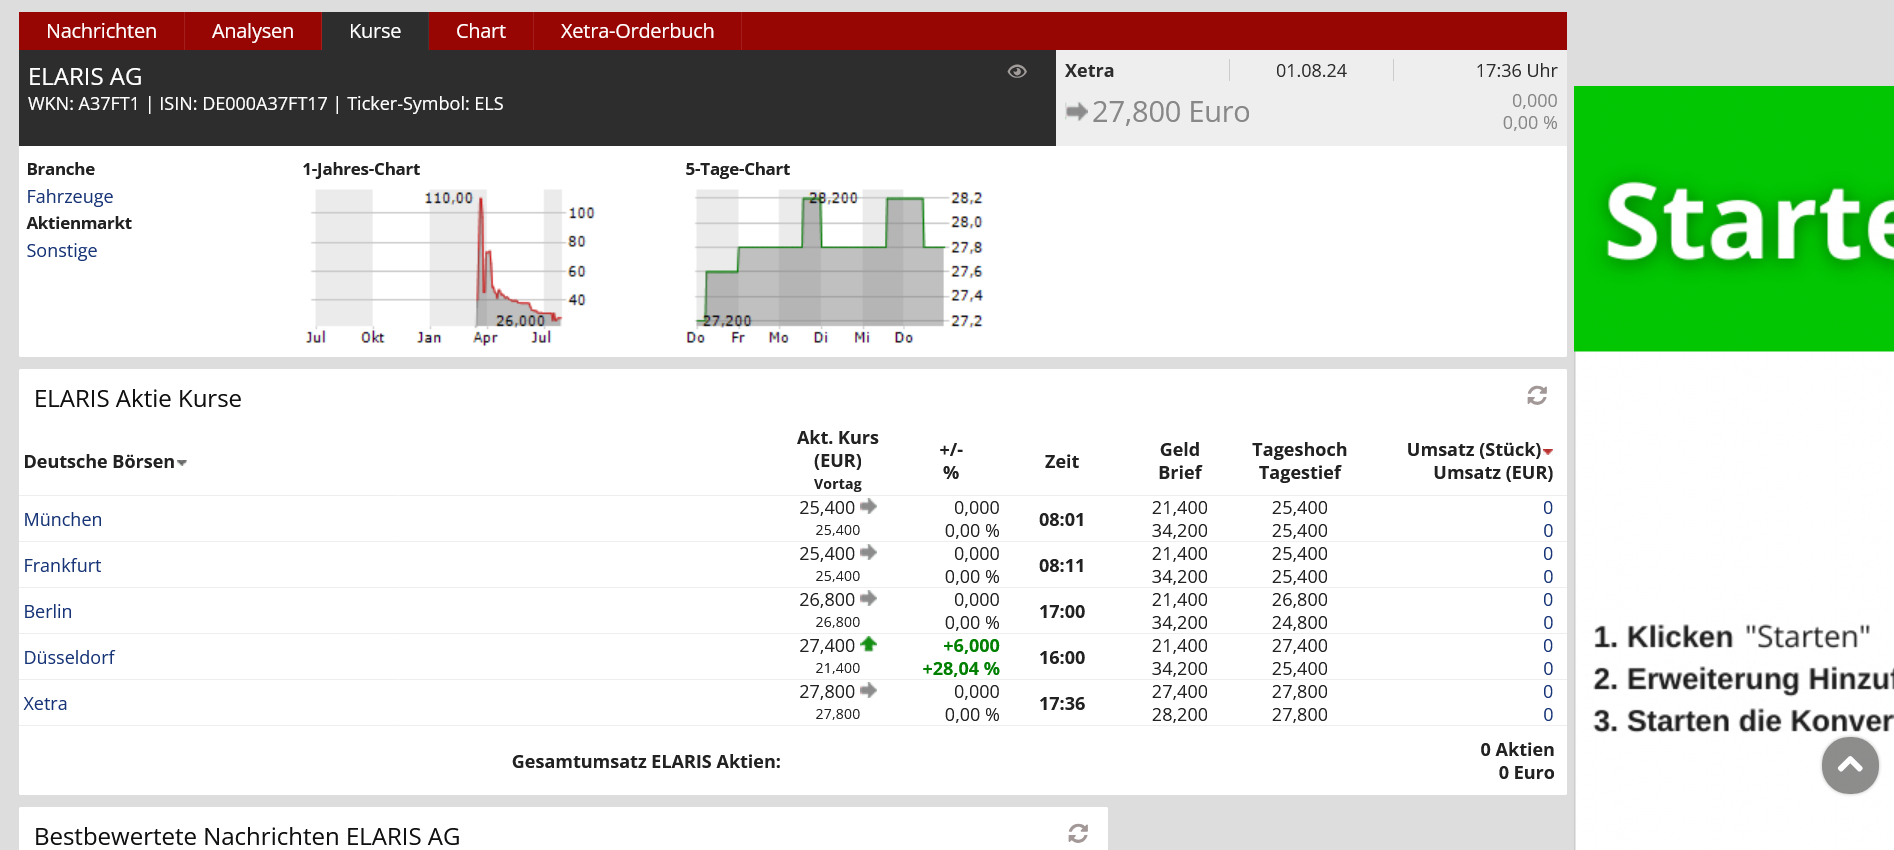Click the scroll-to-top arrow button

1850,766
